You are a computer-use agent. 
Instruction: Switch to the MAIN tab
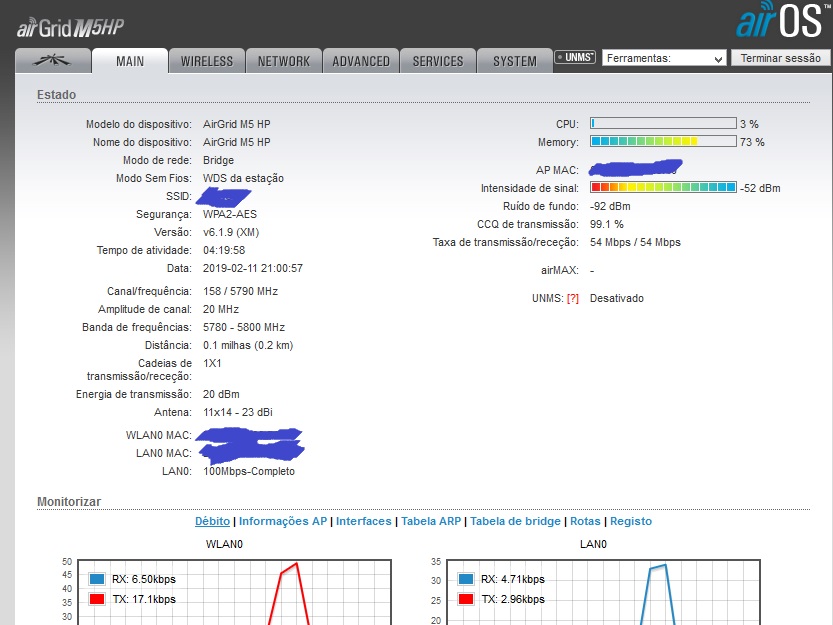pos(130,61)
